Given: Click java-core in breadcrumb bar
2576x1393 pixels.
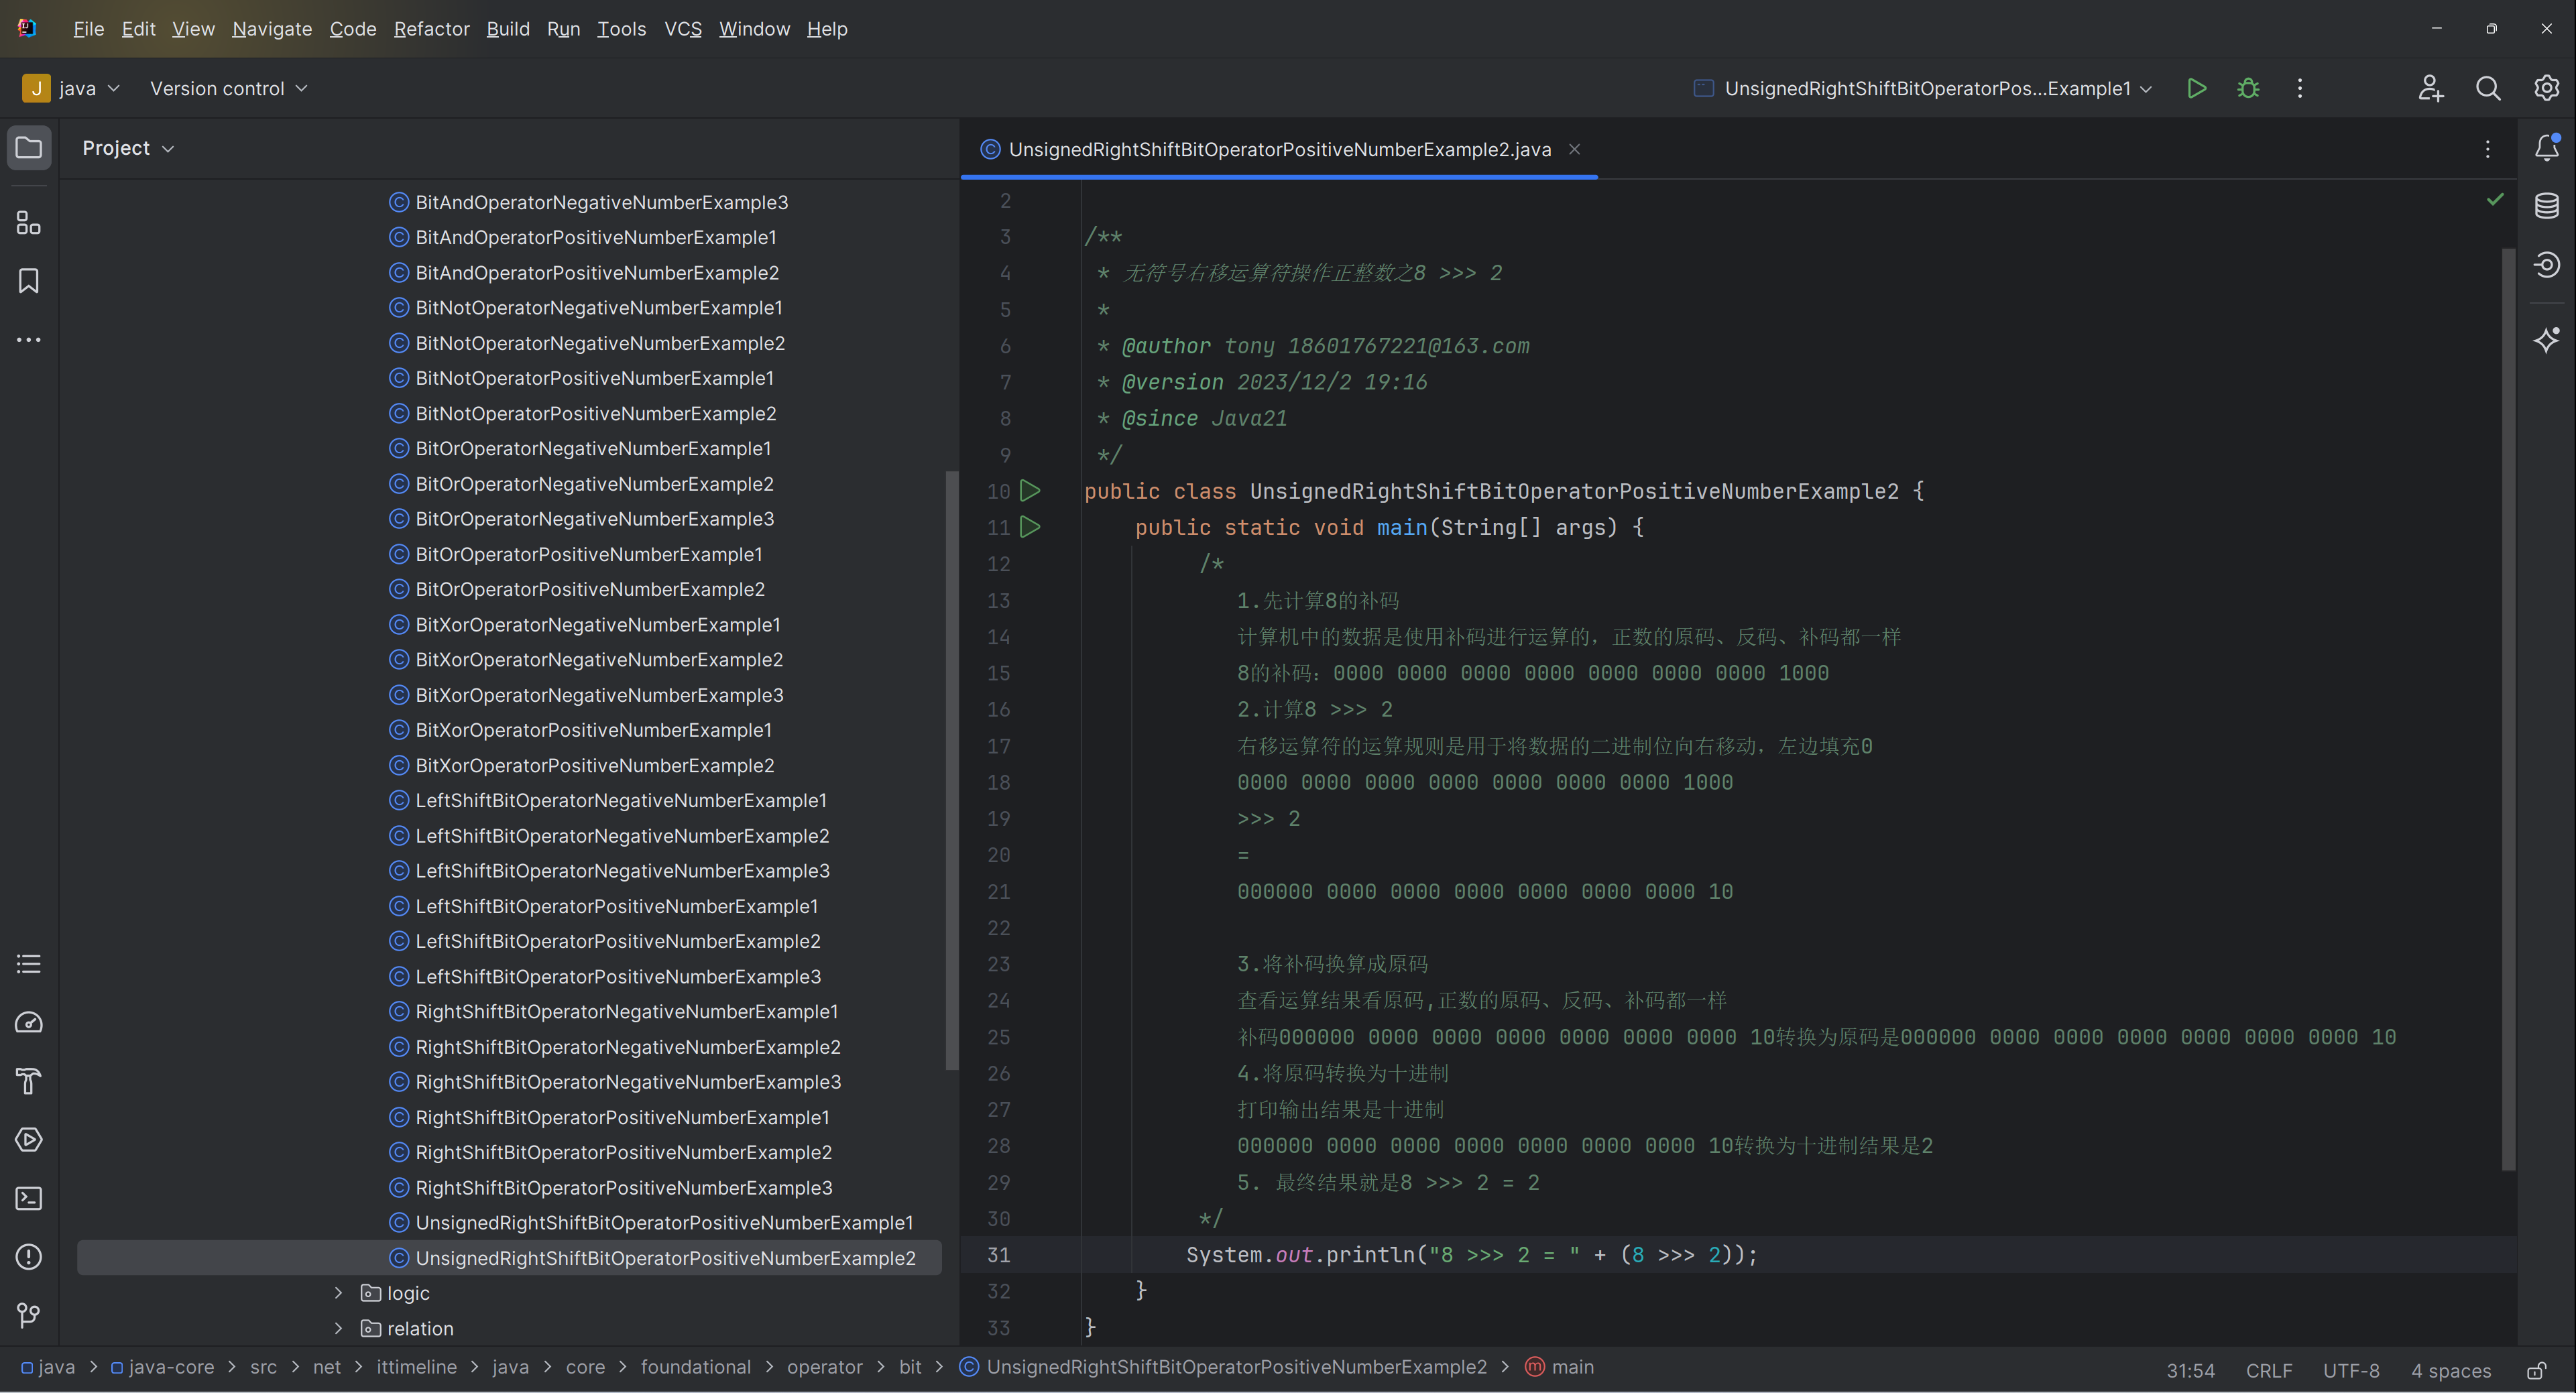Looking at the screenshot, I should click(171, 1367).
